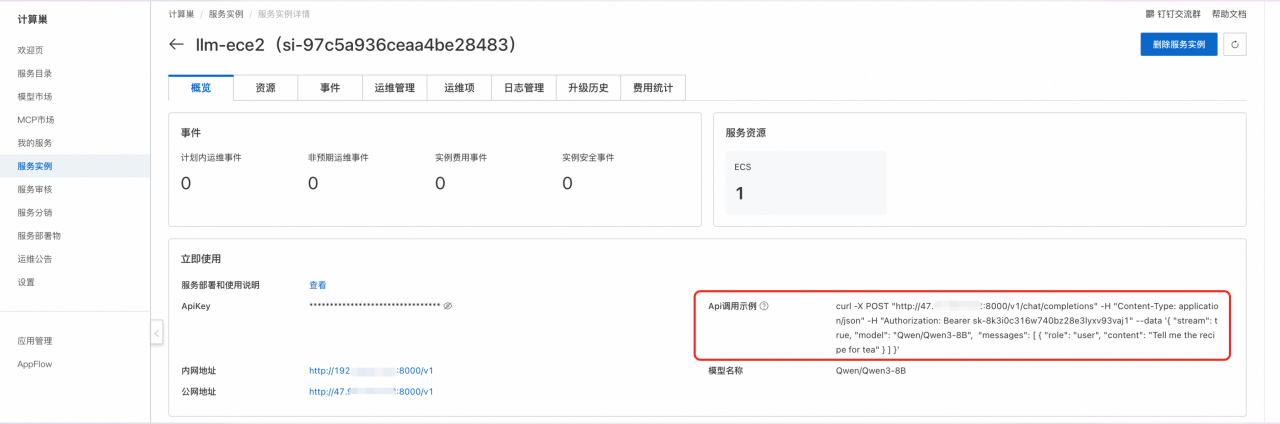Click 删除服务实例 button
The width and height of the screenshot is (1280, 424).
[x=1179, y=44]
